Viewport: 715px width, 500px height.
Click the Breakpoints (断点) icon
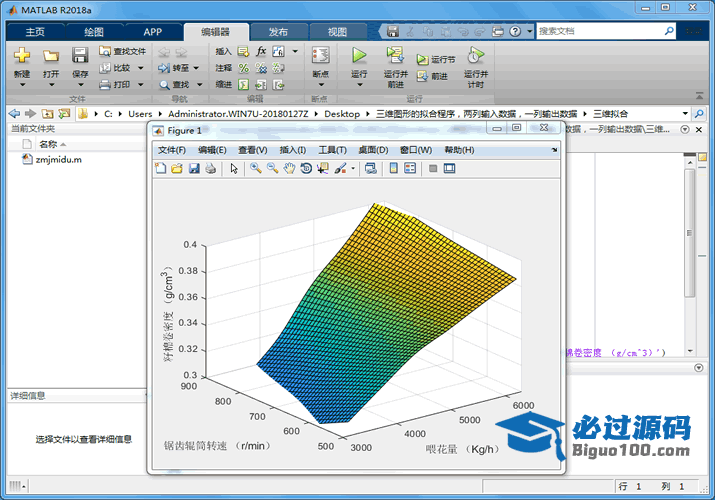click(321, 55)
